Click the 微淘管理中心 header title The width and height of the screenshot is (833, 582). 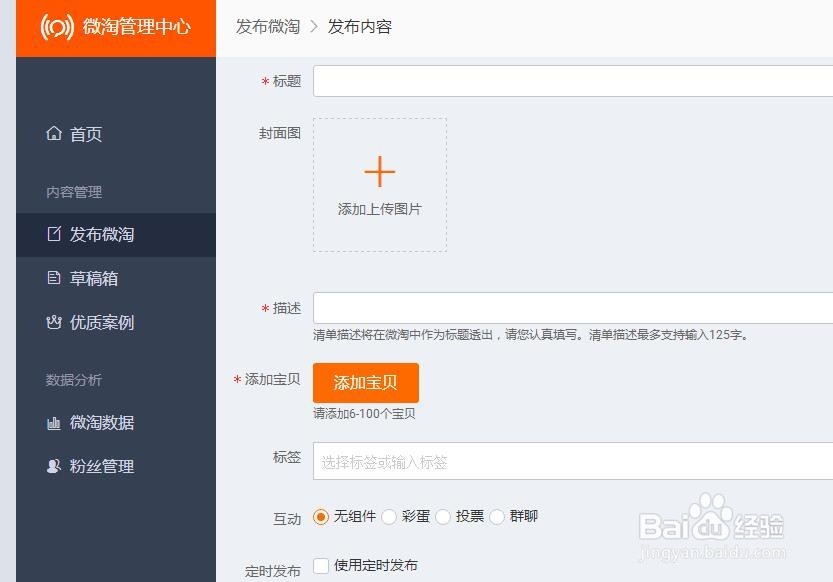[137, 27]
